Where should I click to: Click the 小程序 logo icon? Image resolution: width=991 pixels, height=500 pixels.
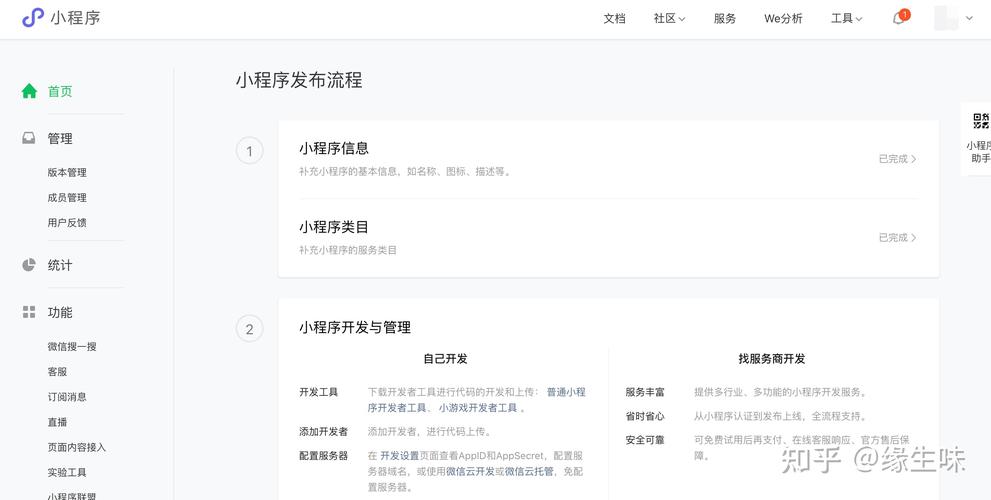tap(33, 18)
